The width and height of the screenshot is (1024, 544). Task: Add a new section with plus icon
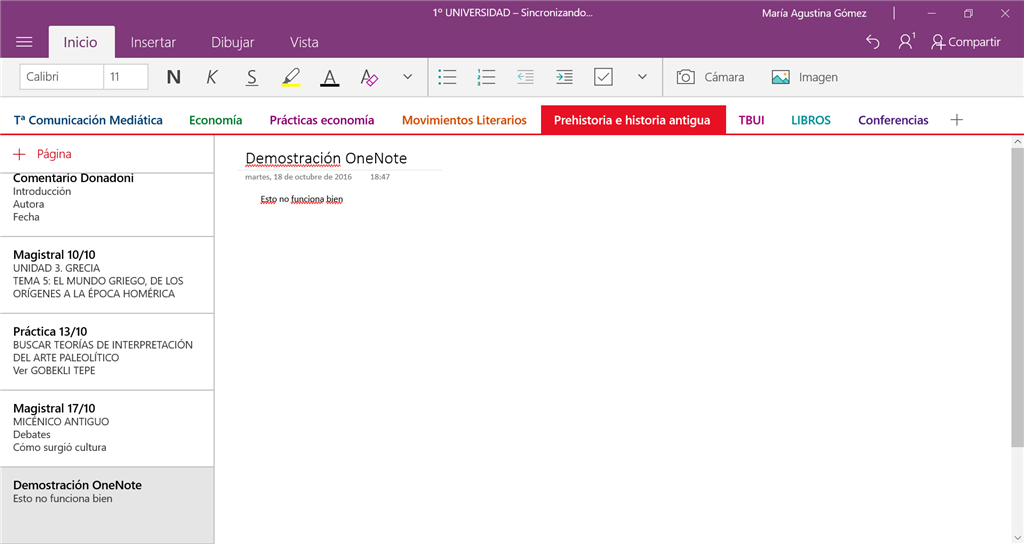pos(957,120)
